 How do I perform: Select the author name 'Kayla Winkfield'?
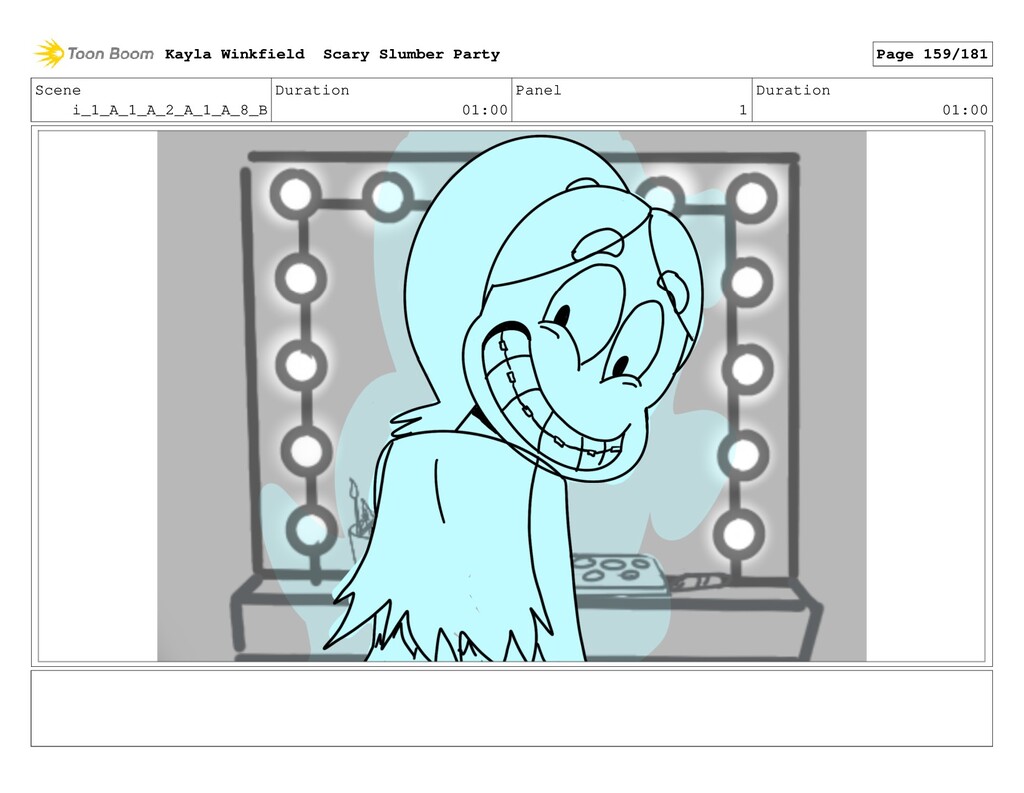234,54
